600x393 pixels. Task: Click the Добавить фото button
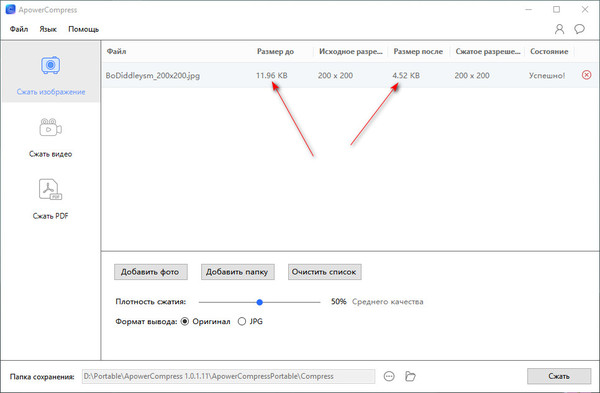(x=150, y=272)
